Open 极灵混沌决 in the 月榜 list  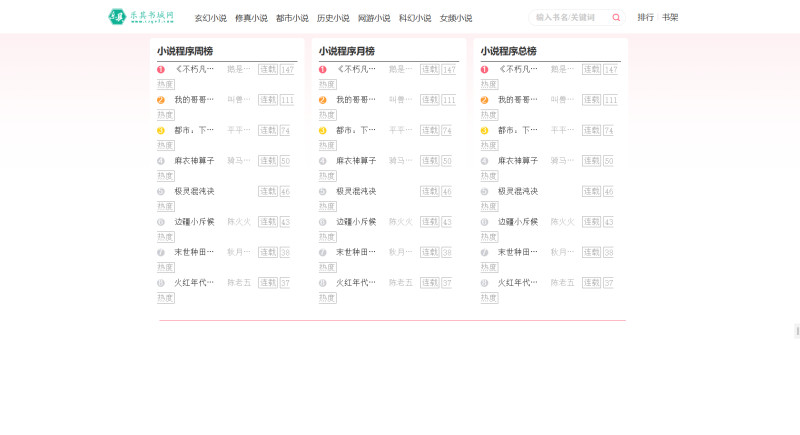(x=356, y=191)
